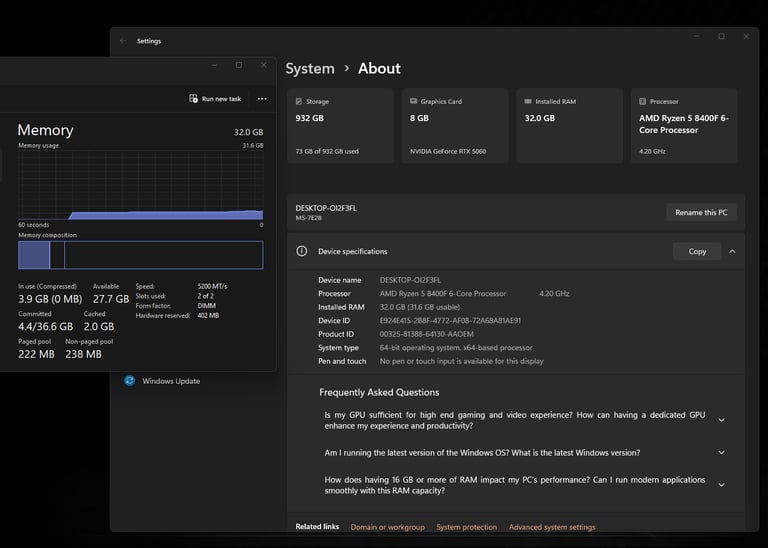Viewport: 768px width, 548px height.
Task: Open the Domain or workgroup link
Action: (x=387, y=527)
